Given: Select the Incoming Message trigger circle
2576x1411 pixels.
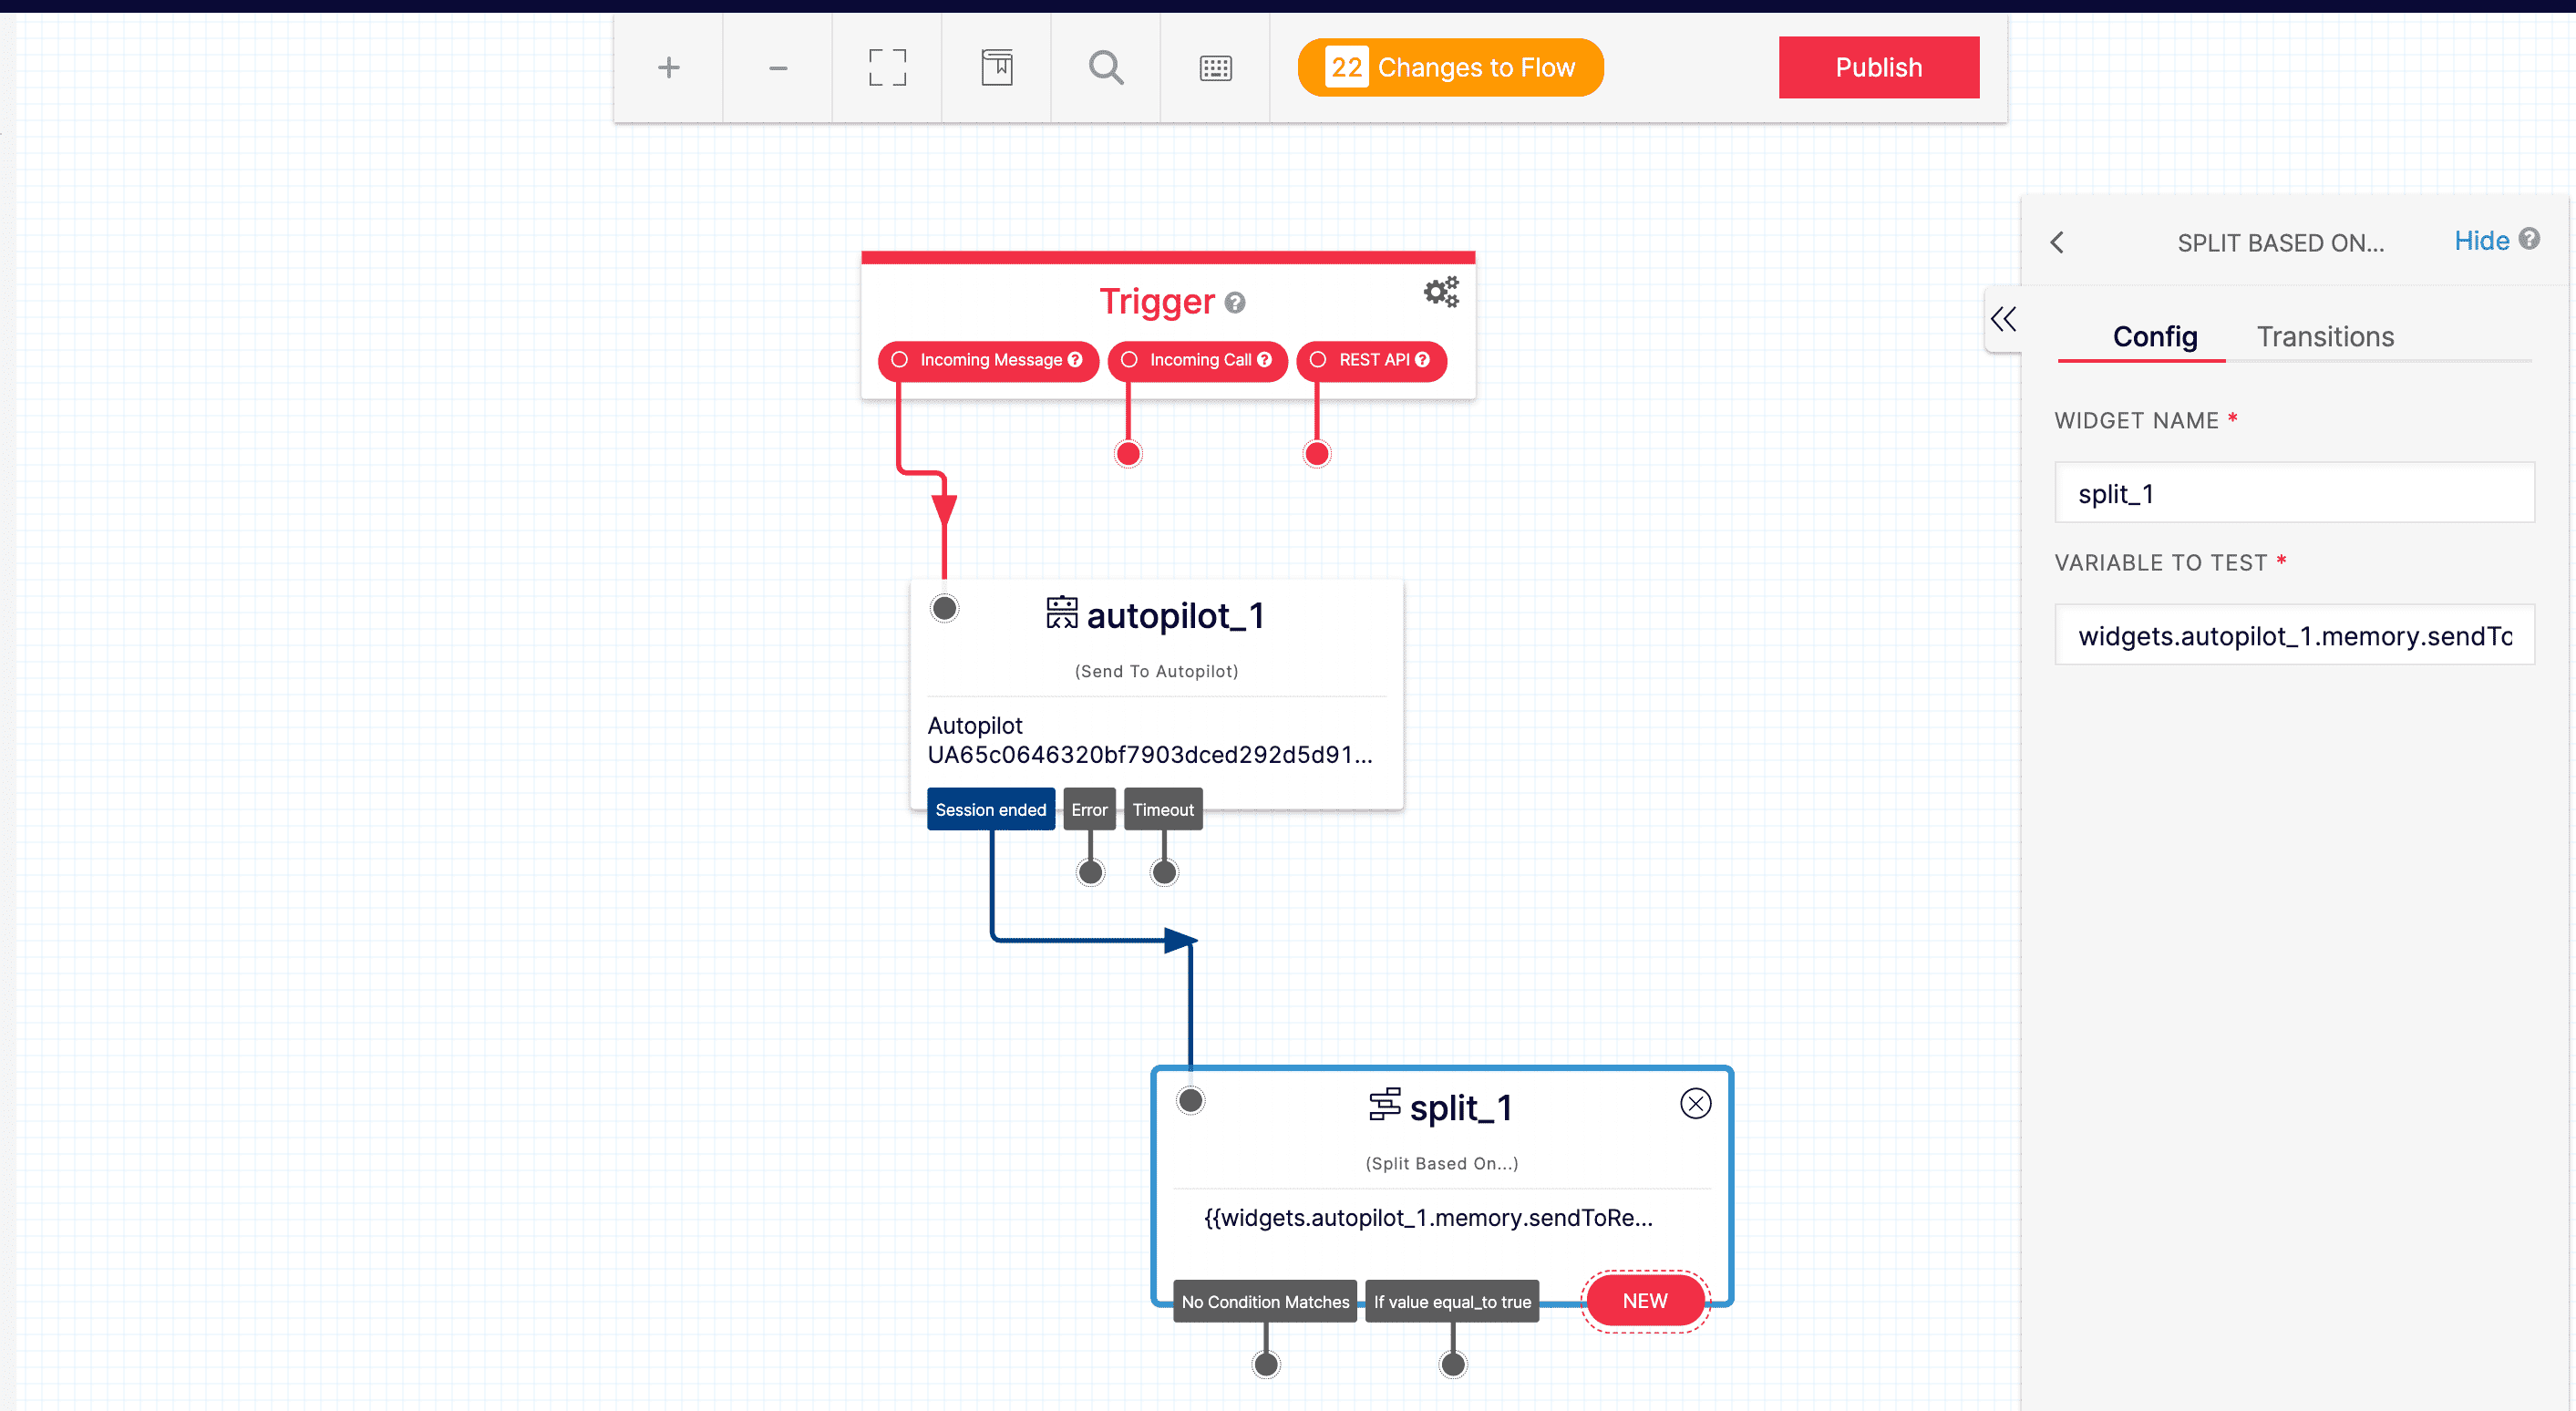Looking at the screenshot, I should (x=900, y=360).
